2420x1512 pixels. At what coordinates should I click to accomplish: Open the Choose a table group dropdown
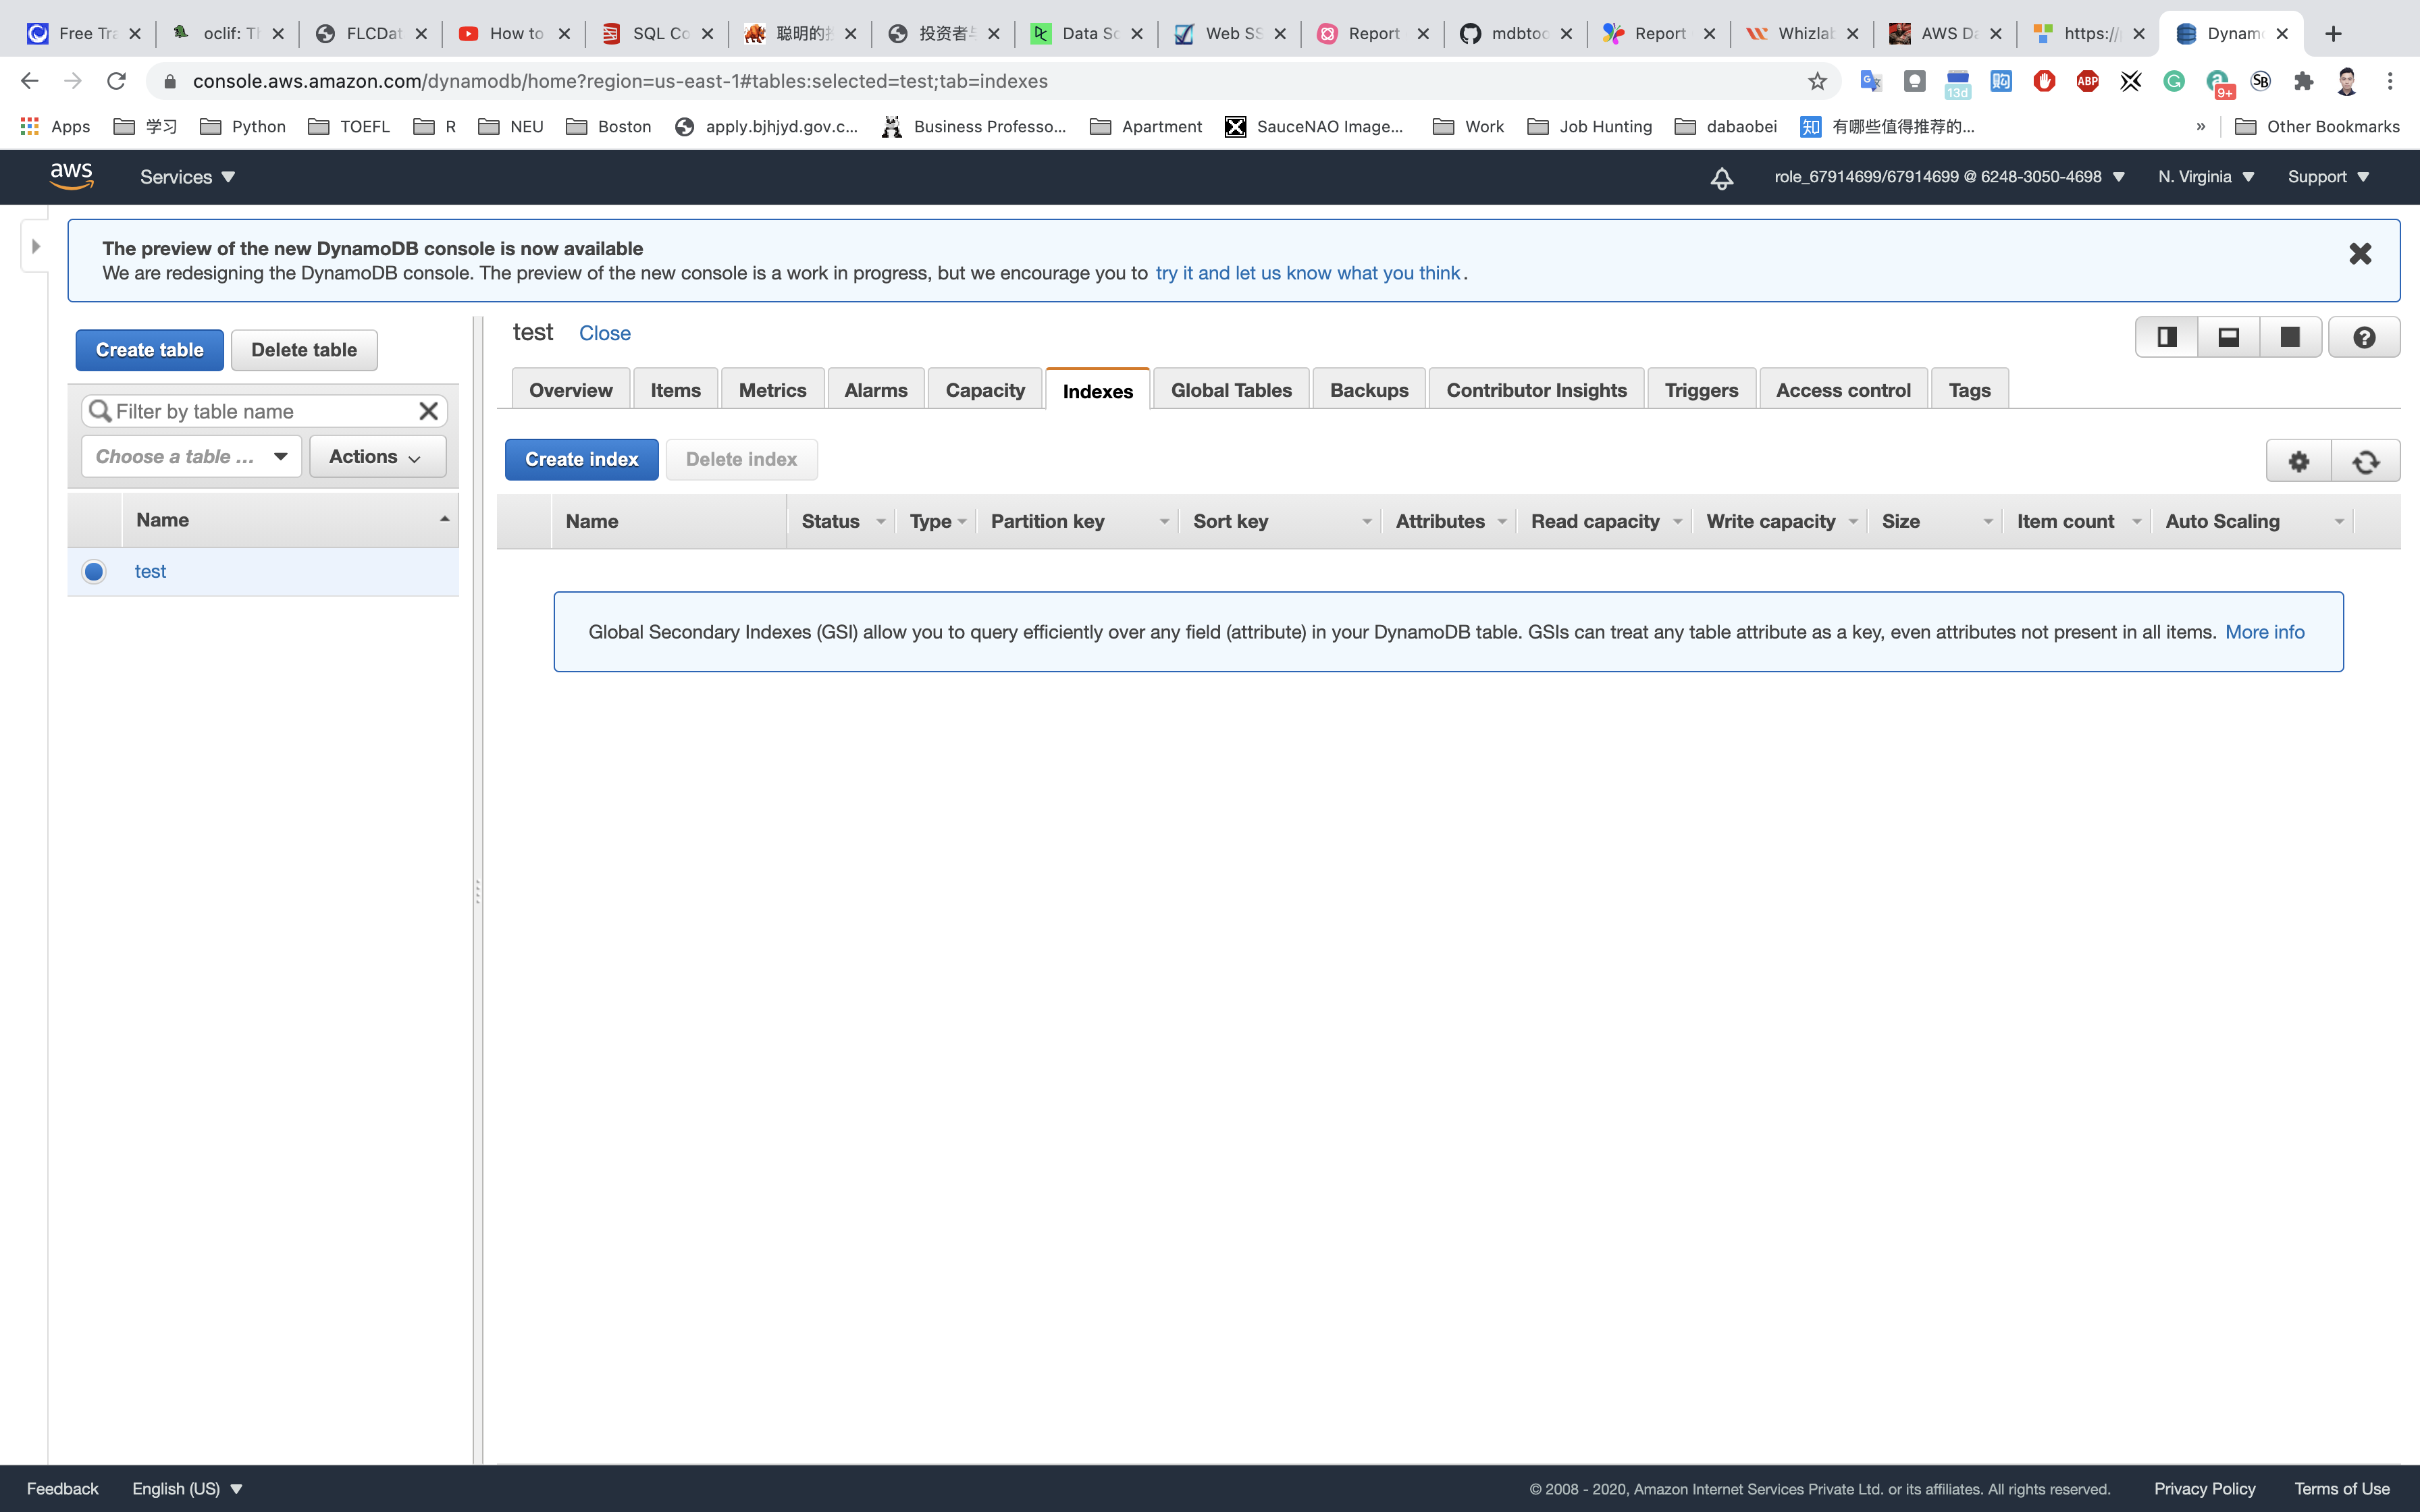pos(191,456)
